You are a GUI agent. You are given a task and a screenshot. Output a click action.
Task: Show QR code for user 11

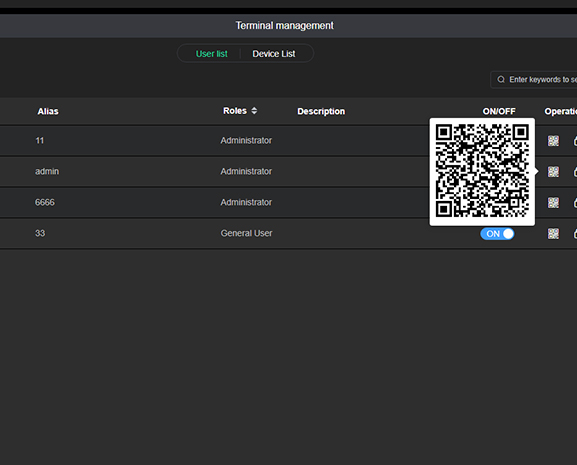tap(553, 141)
